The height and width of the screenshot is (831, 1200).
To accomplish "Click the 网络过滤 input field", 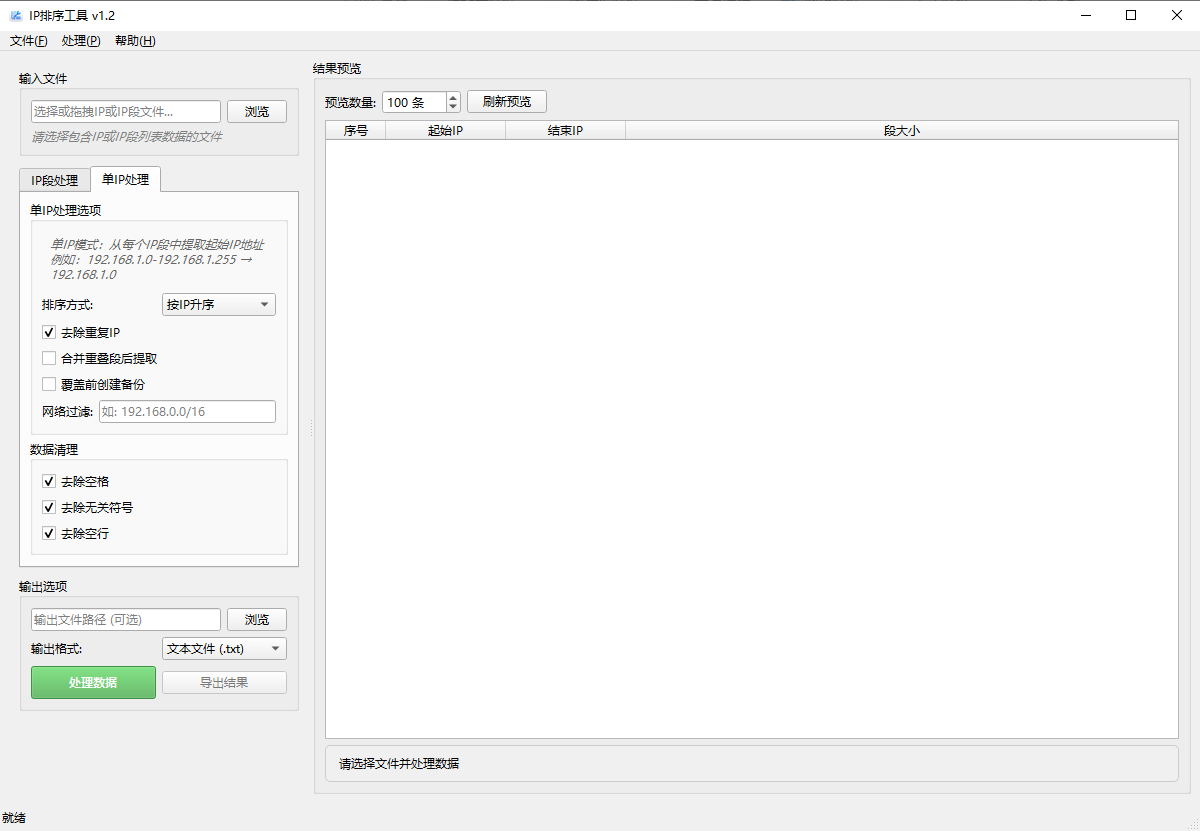I will coord(187,412).
